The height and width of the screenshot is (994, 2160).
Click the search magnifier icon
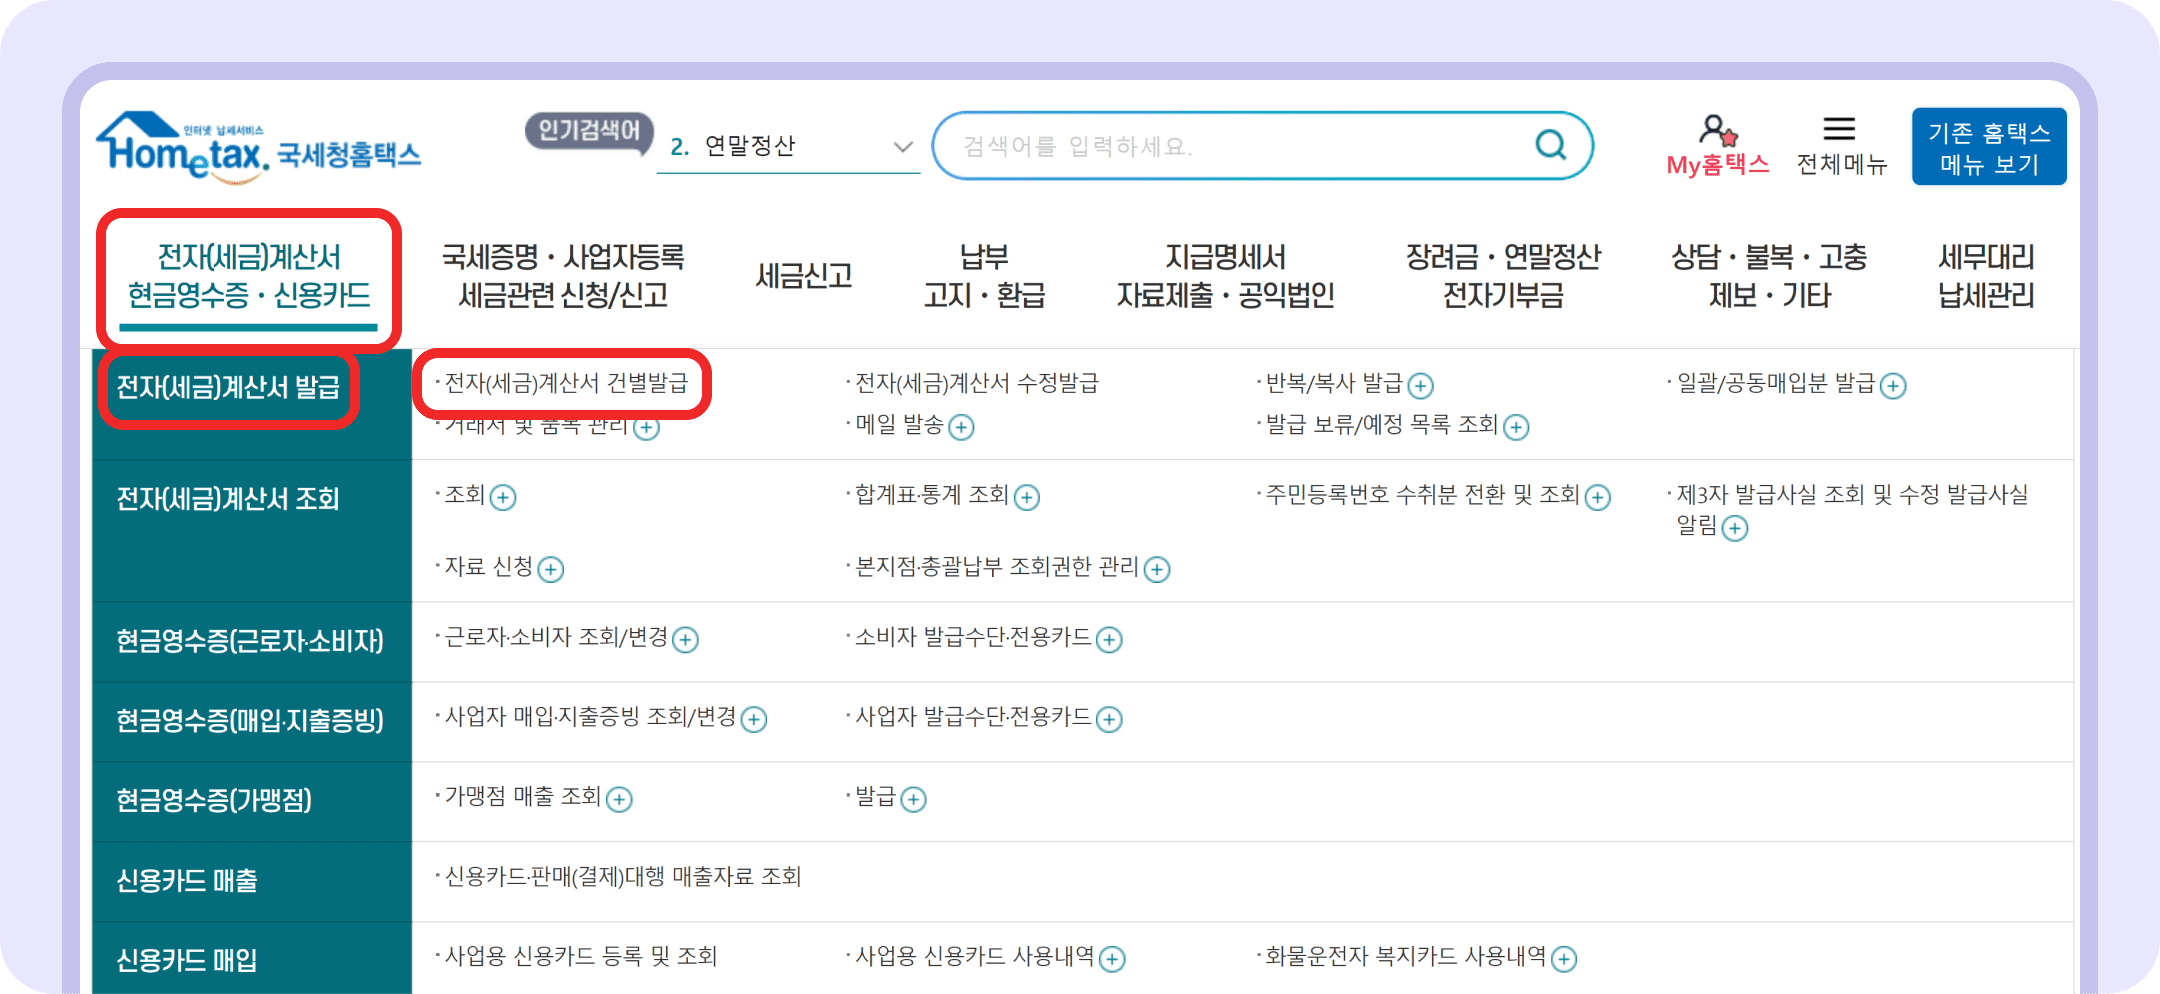(1549, 145)
